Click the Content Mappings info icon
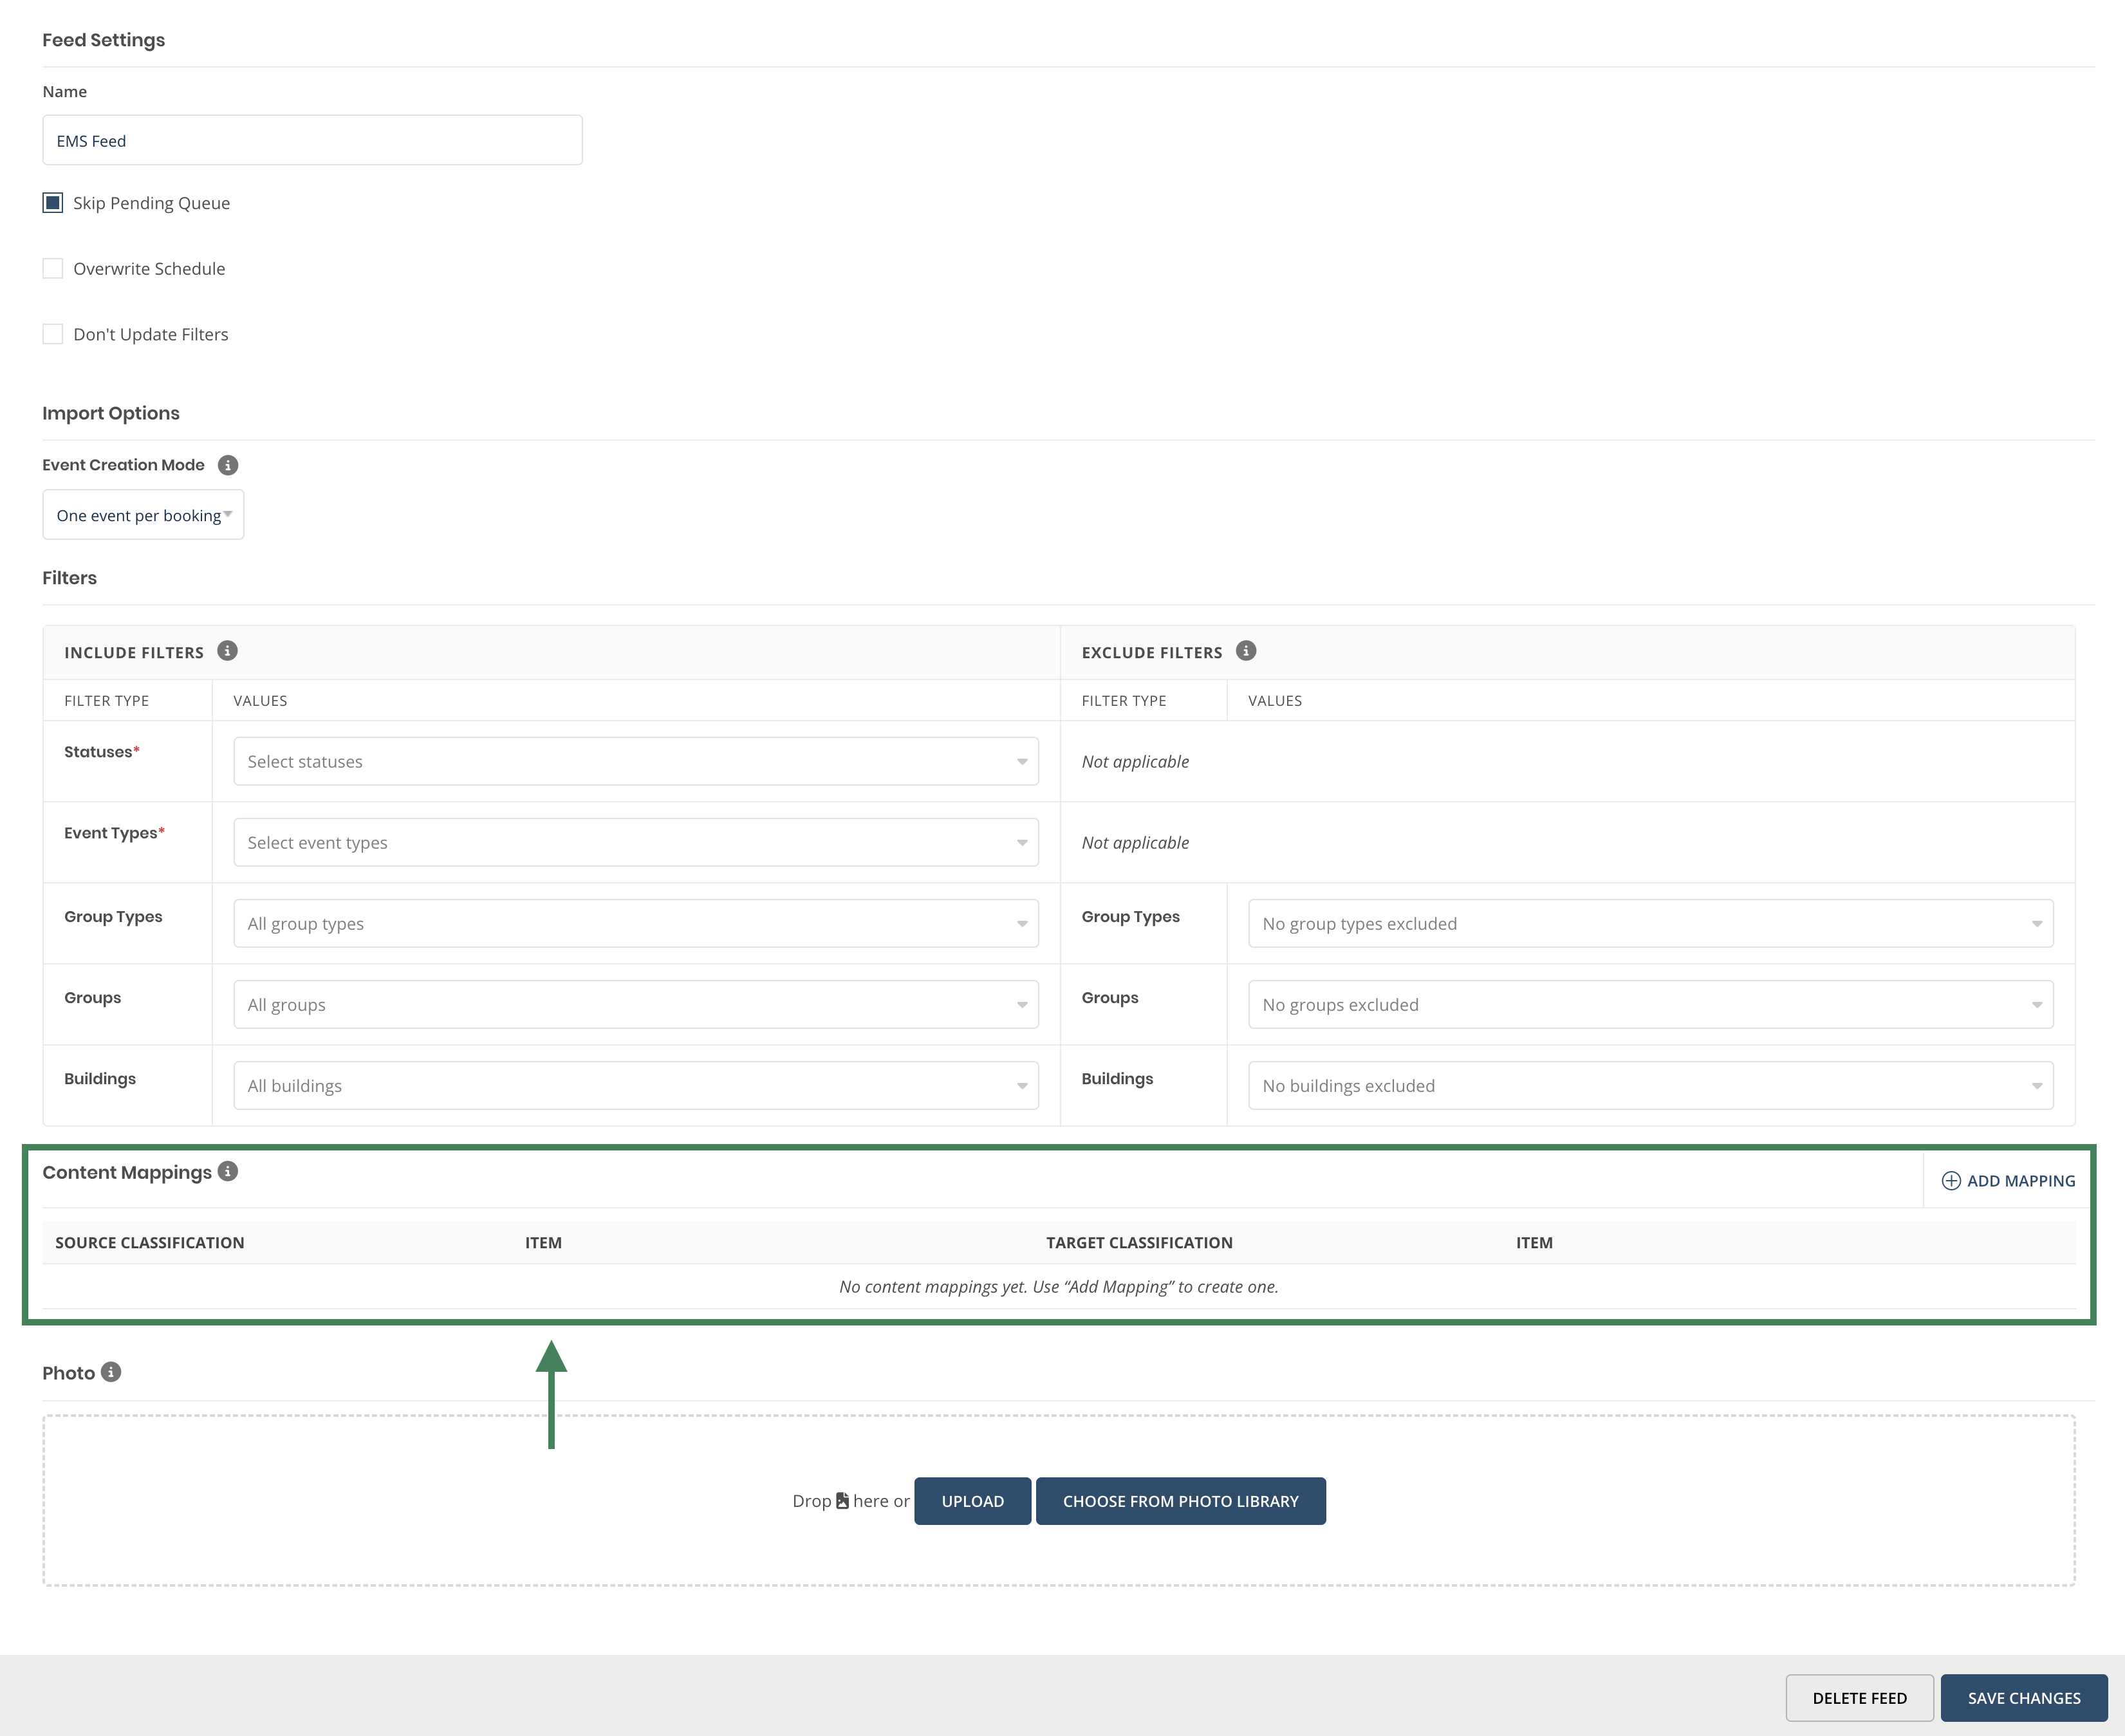The height and width of the screenshot is (1736, 2125). point(228,1171)
